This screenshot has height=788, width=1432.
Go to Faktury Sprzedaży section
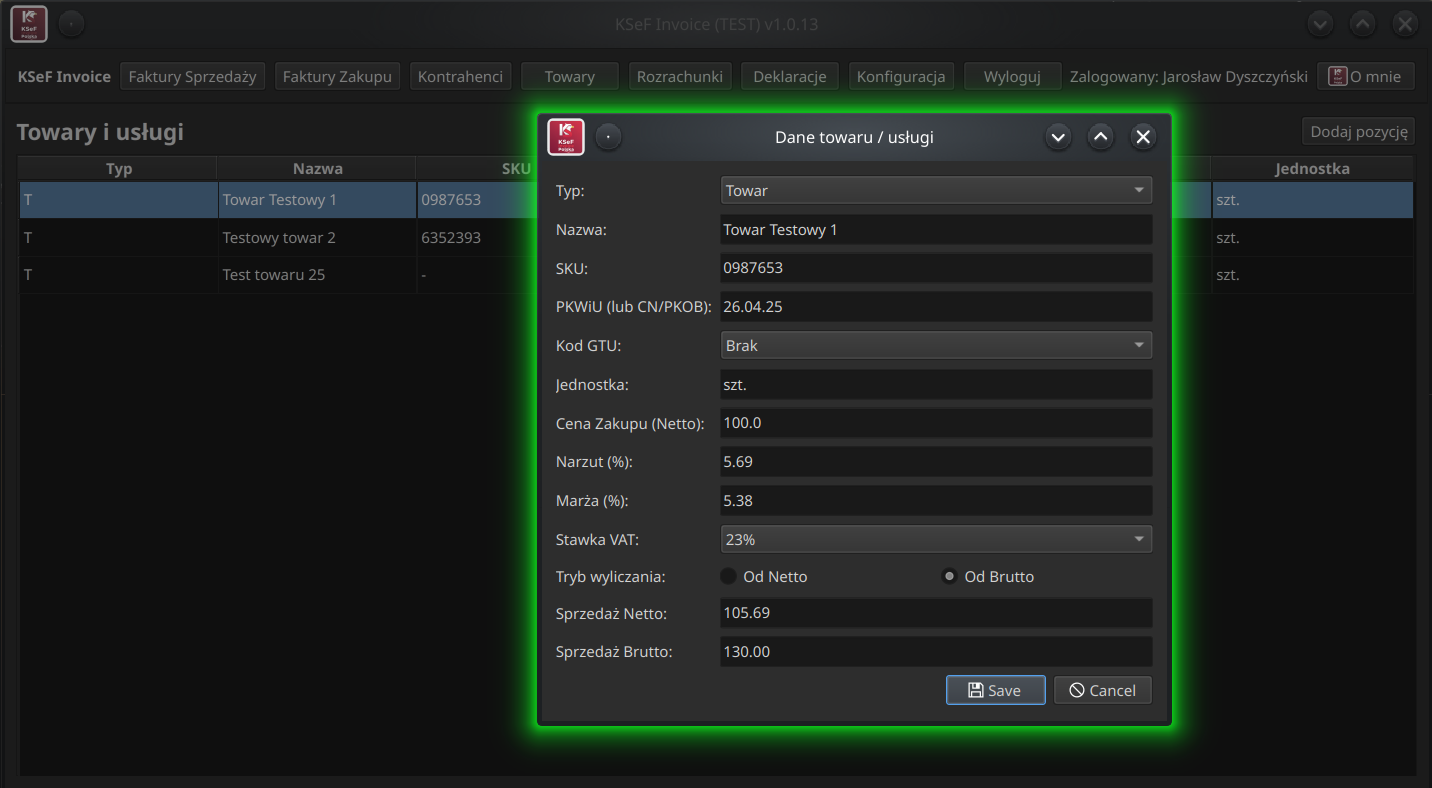(x=193, y=76)
